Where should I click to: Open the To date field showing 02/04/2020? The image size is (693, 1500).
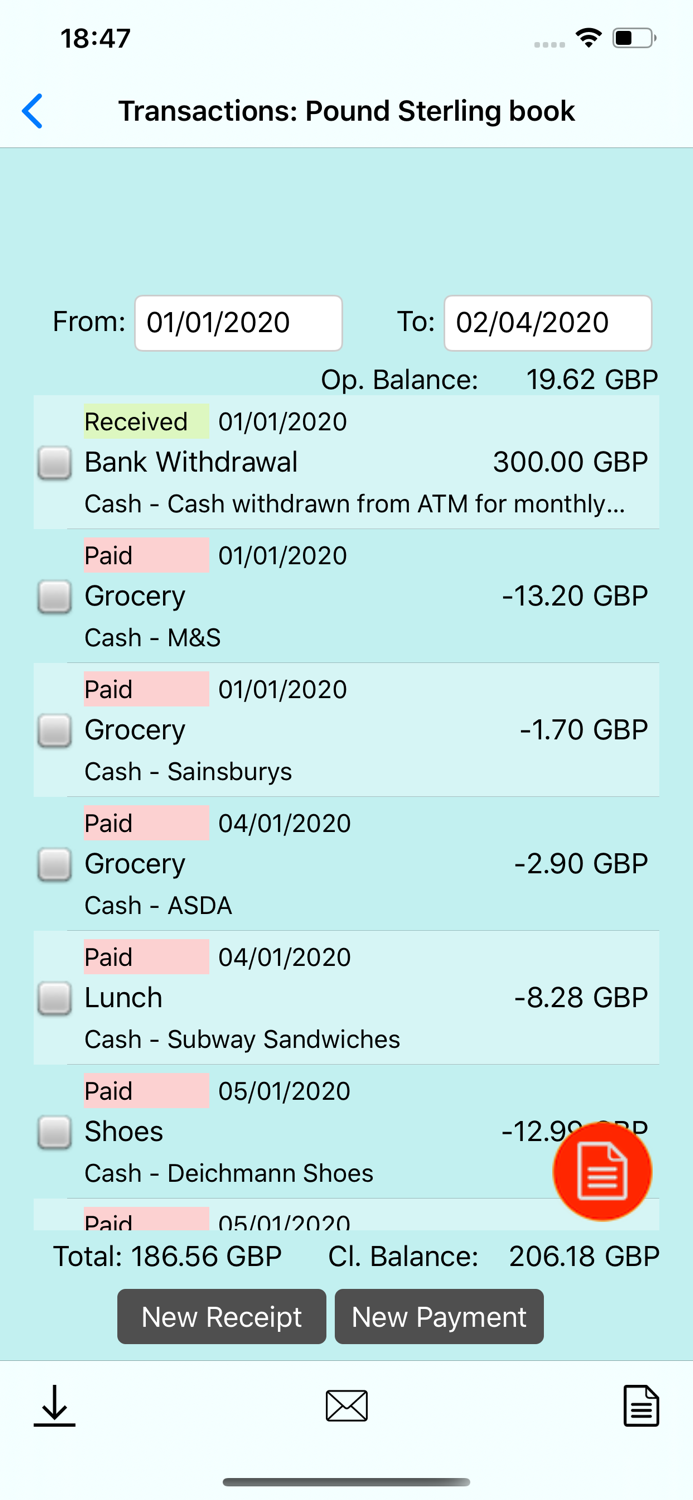tap(548, 322)
